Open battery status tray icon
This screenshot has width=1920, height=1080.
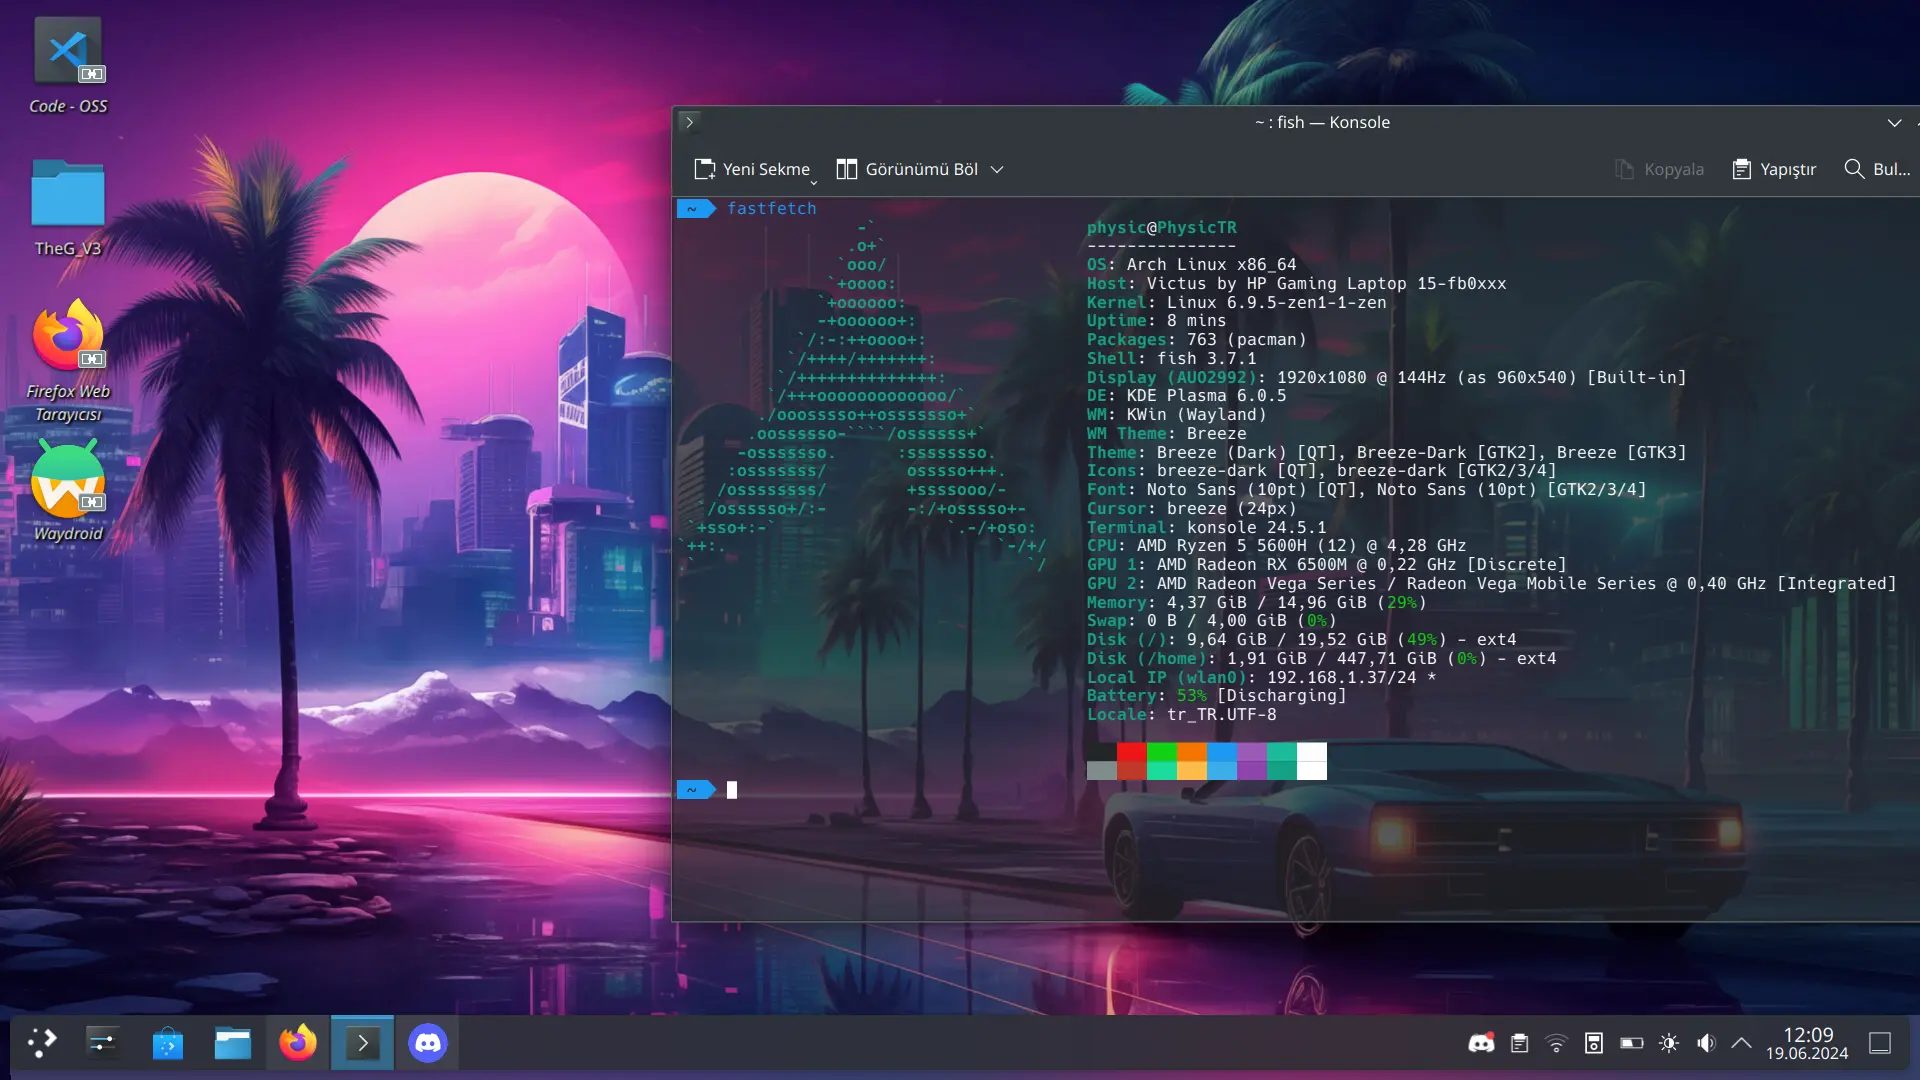[1631, 1043]
